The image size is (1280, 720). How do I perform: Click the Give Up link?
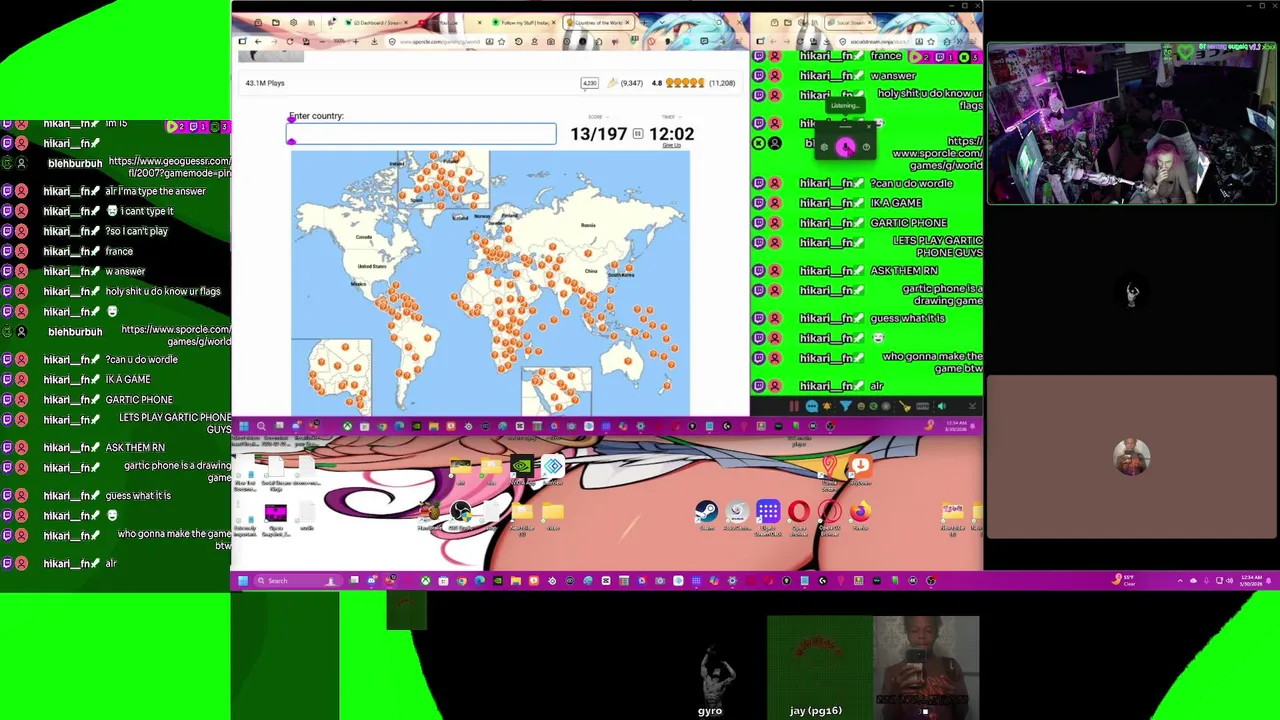671,146
